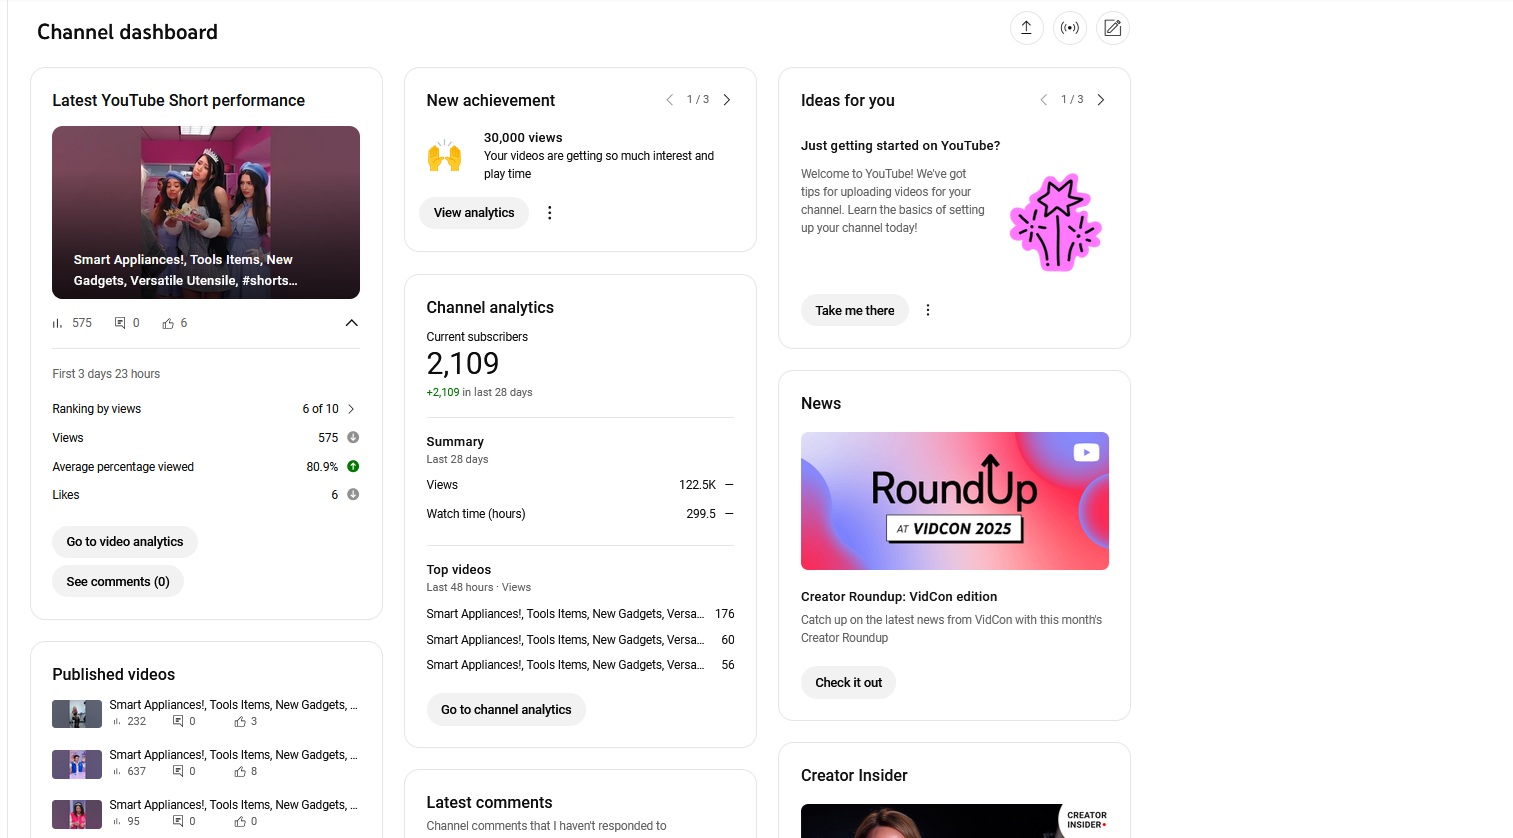The width and height of the screenshot is (1513, 838).
Task: Click See comments (0) button
Action: [x=118, y=582]
